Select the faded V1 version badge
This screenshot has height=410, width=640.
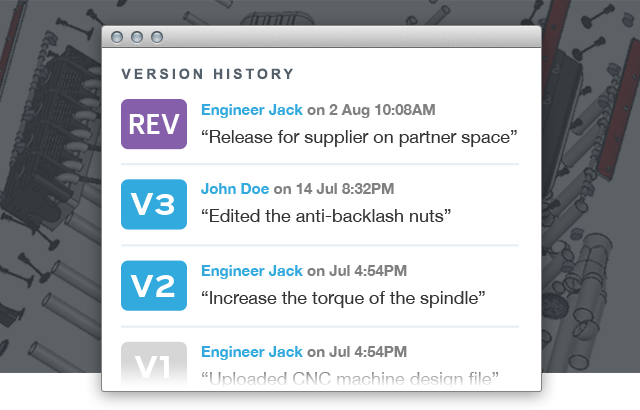pos(153,362)
